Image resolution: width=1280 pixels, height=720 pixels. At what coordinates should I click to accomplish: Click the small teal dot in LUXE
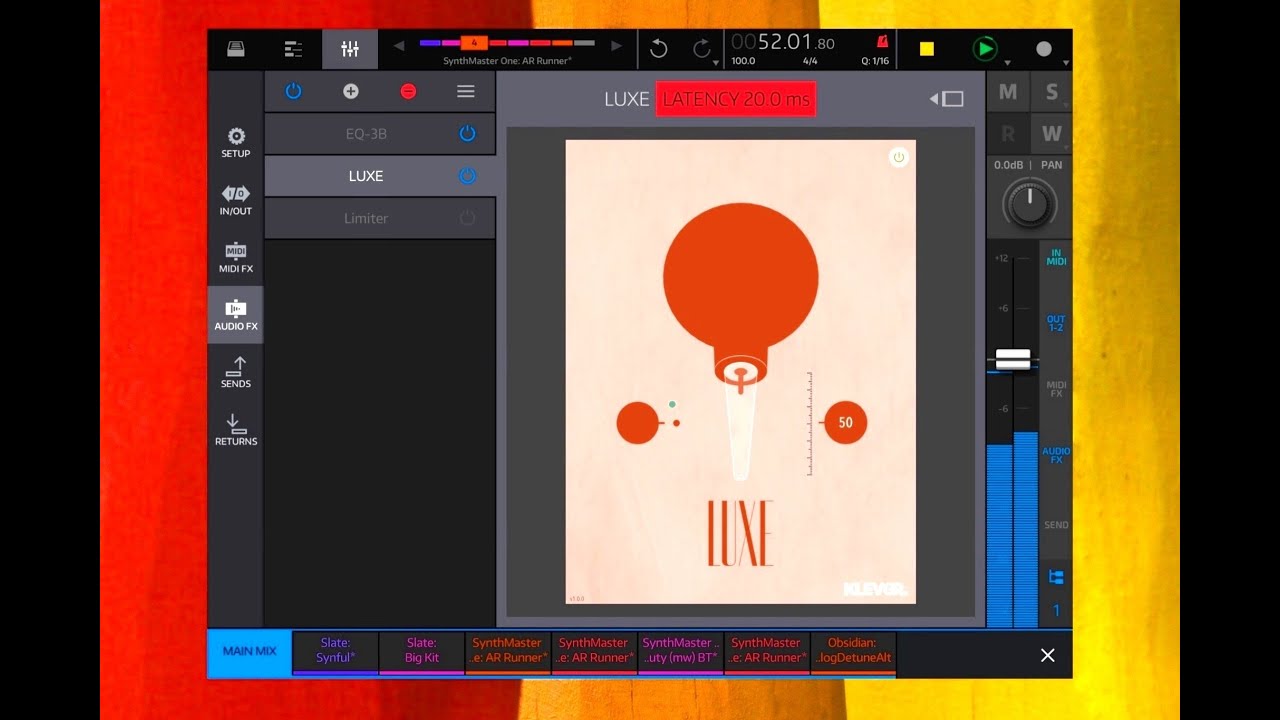point(672,404)
